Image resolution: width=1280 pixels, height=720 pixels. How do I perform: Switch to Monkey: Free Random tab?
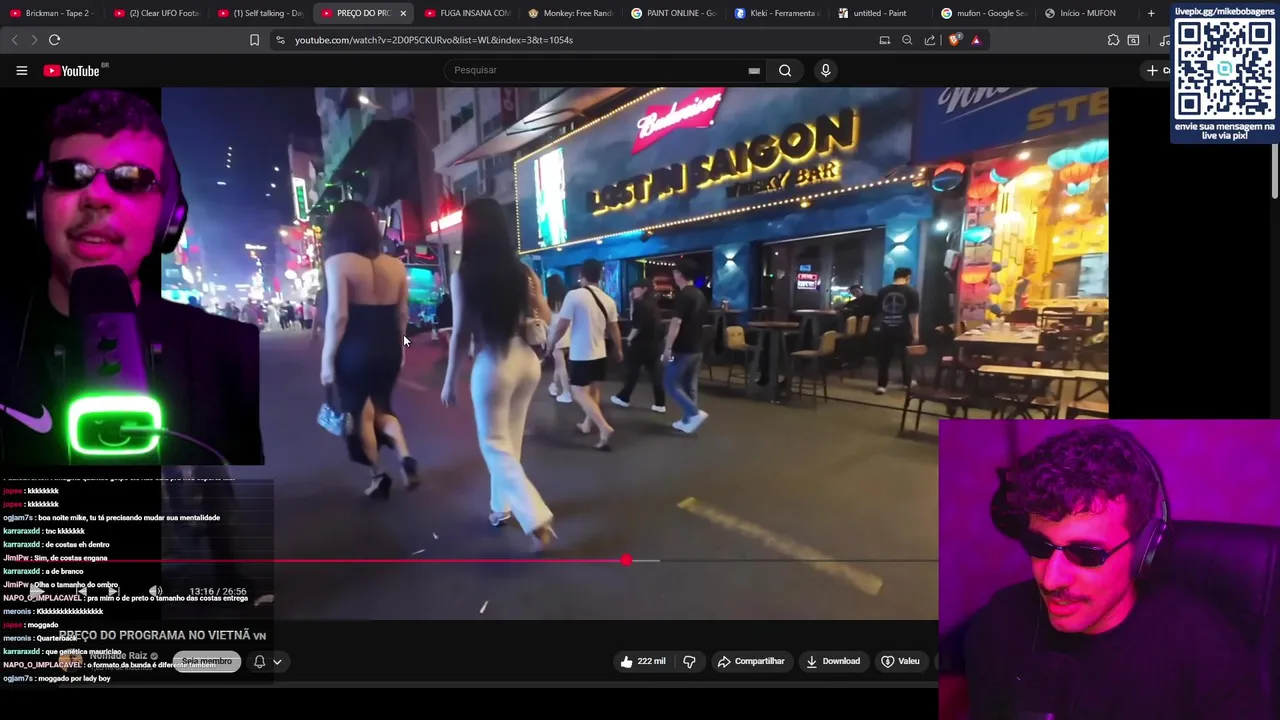(570, 13)
